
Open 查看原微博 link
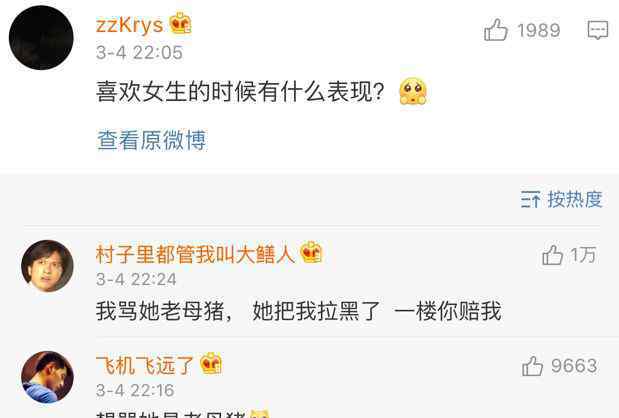pyautogui.click(x=152, y=140)
